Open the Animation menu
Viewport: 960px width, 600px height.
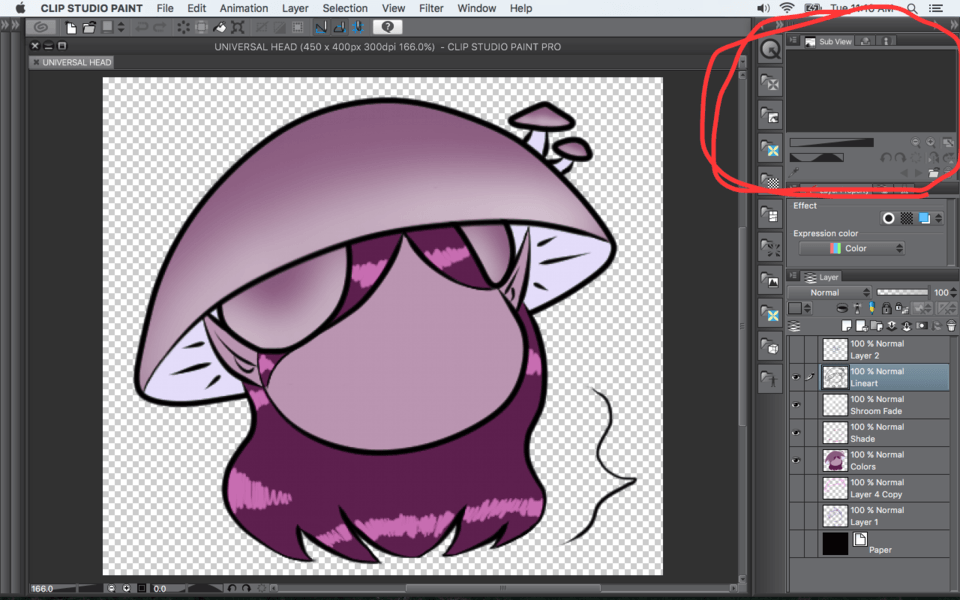(244, 8)
